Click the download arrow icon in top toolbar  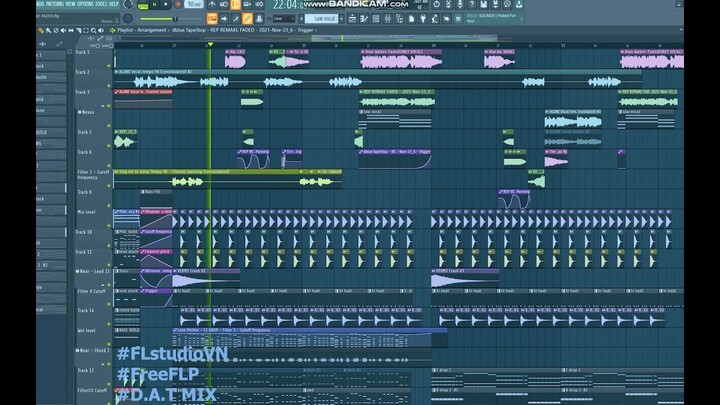(x=519, y=4)
